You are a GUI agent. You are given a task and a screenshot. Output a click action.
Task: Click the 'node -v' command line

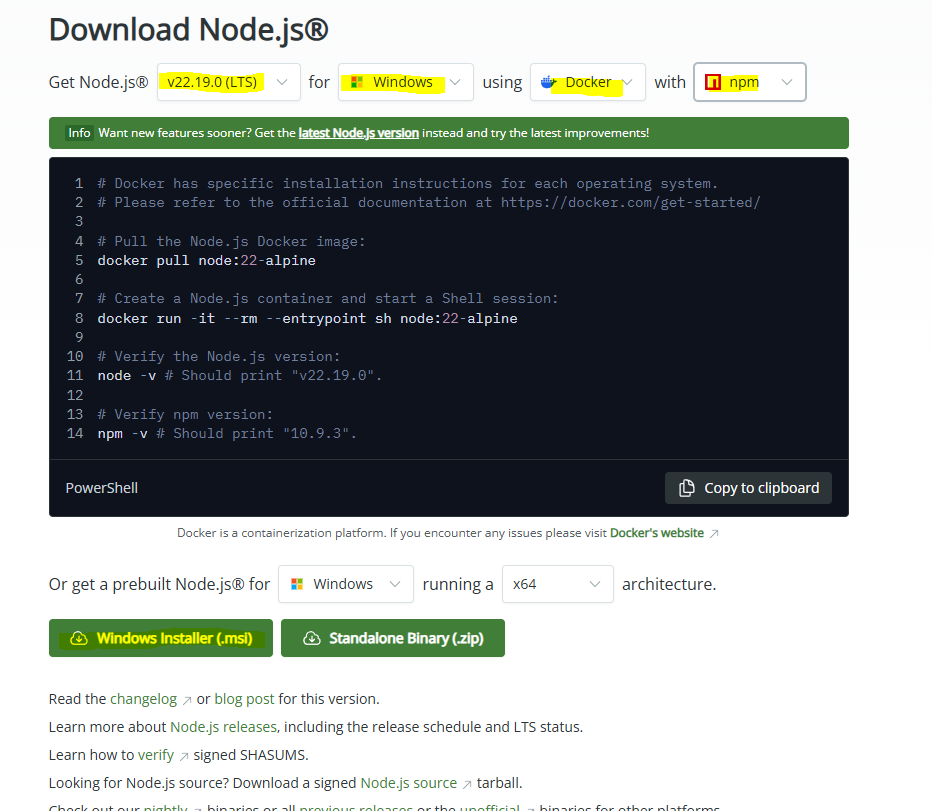pos(240,375)
